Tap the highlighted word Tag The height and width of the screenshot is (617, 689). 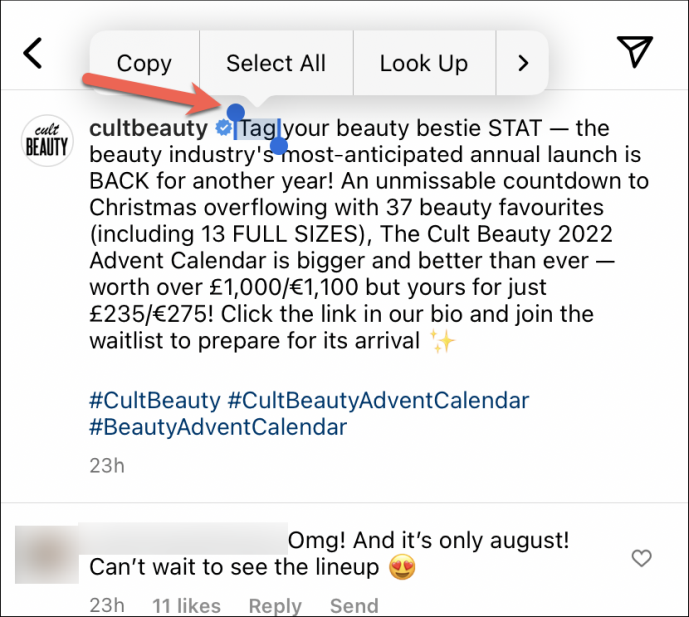point(258,129)
